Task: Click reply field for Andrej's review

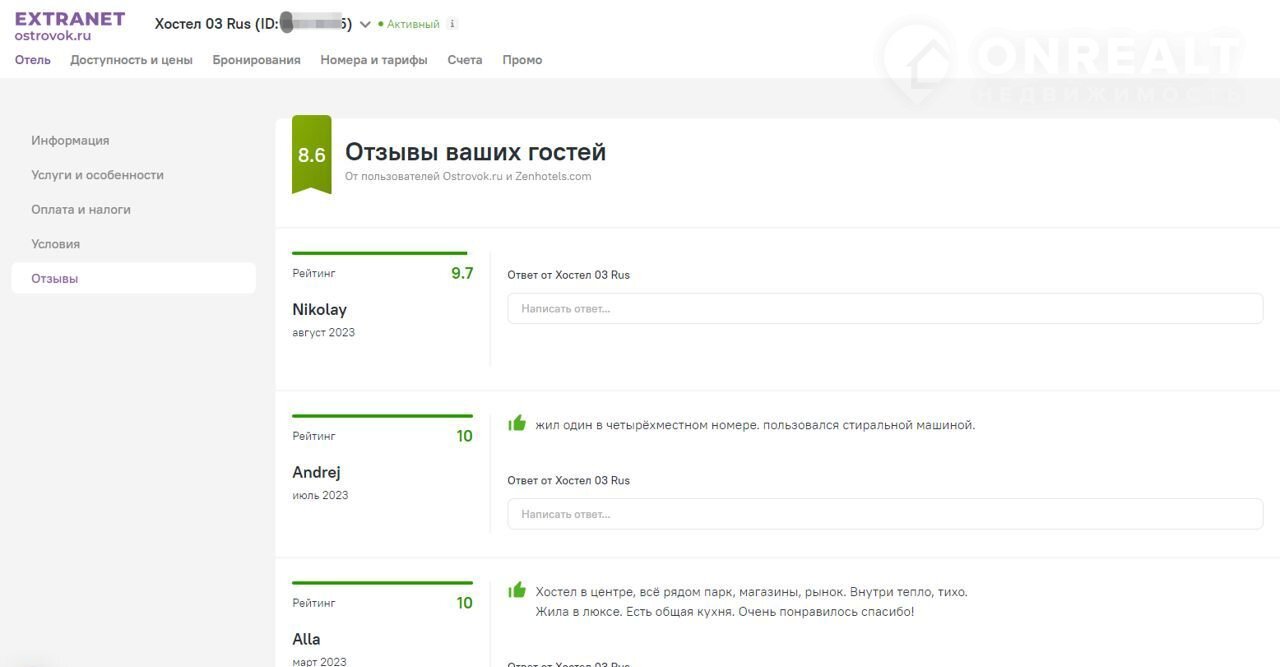Action: [x=884, y=514]
